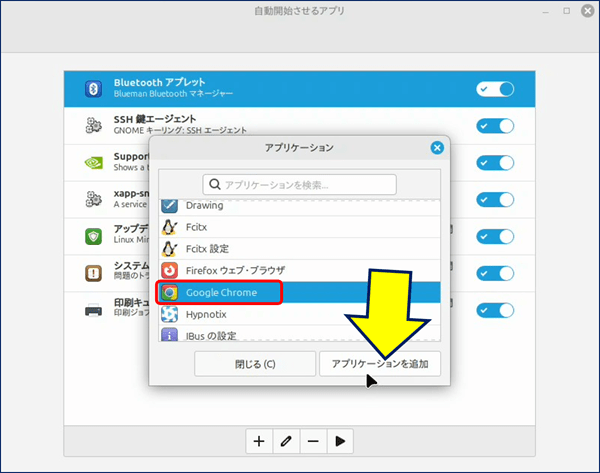Select the IBus の設定 row
The width and height of the screenshot is (600, 473).
click(300, 333)
